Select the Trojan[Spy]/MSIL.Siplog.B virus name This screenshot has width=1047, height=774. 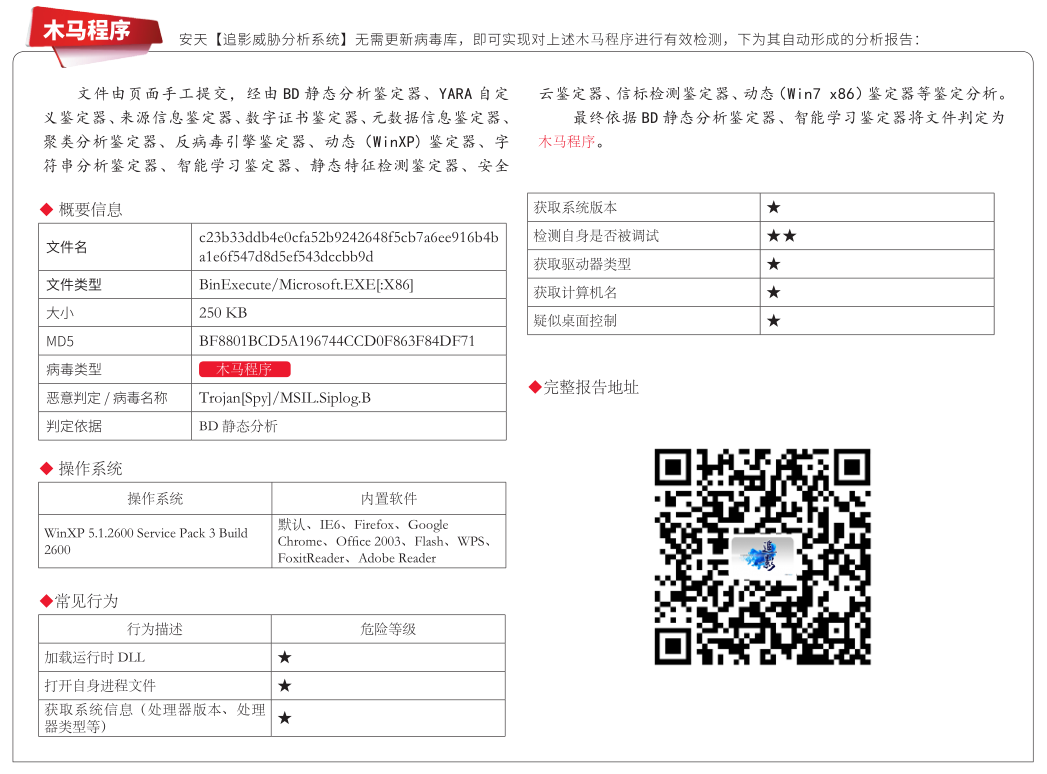(284, 398)
